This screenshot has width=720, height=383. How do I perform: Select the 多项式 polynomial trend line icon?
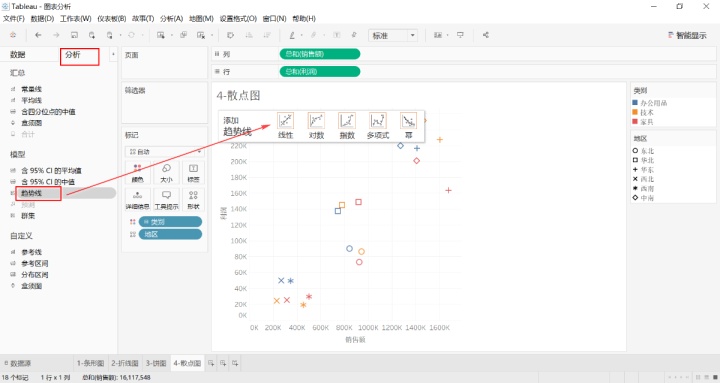377,121
